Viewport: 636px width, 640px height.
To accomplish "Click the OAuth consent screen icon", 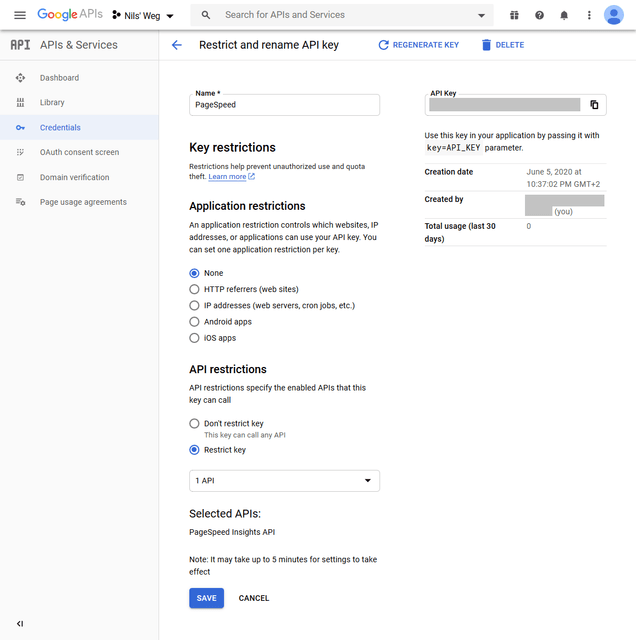I will point(20,152).
